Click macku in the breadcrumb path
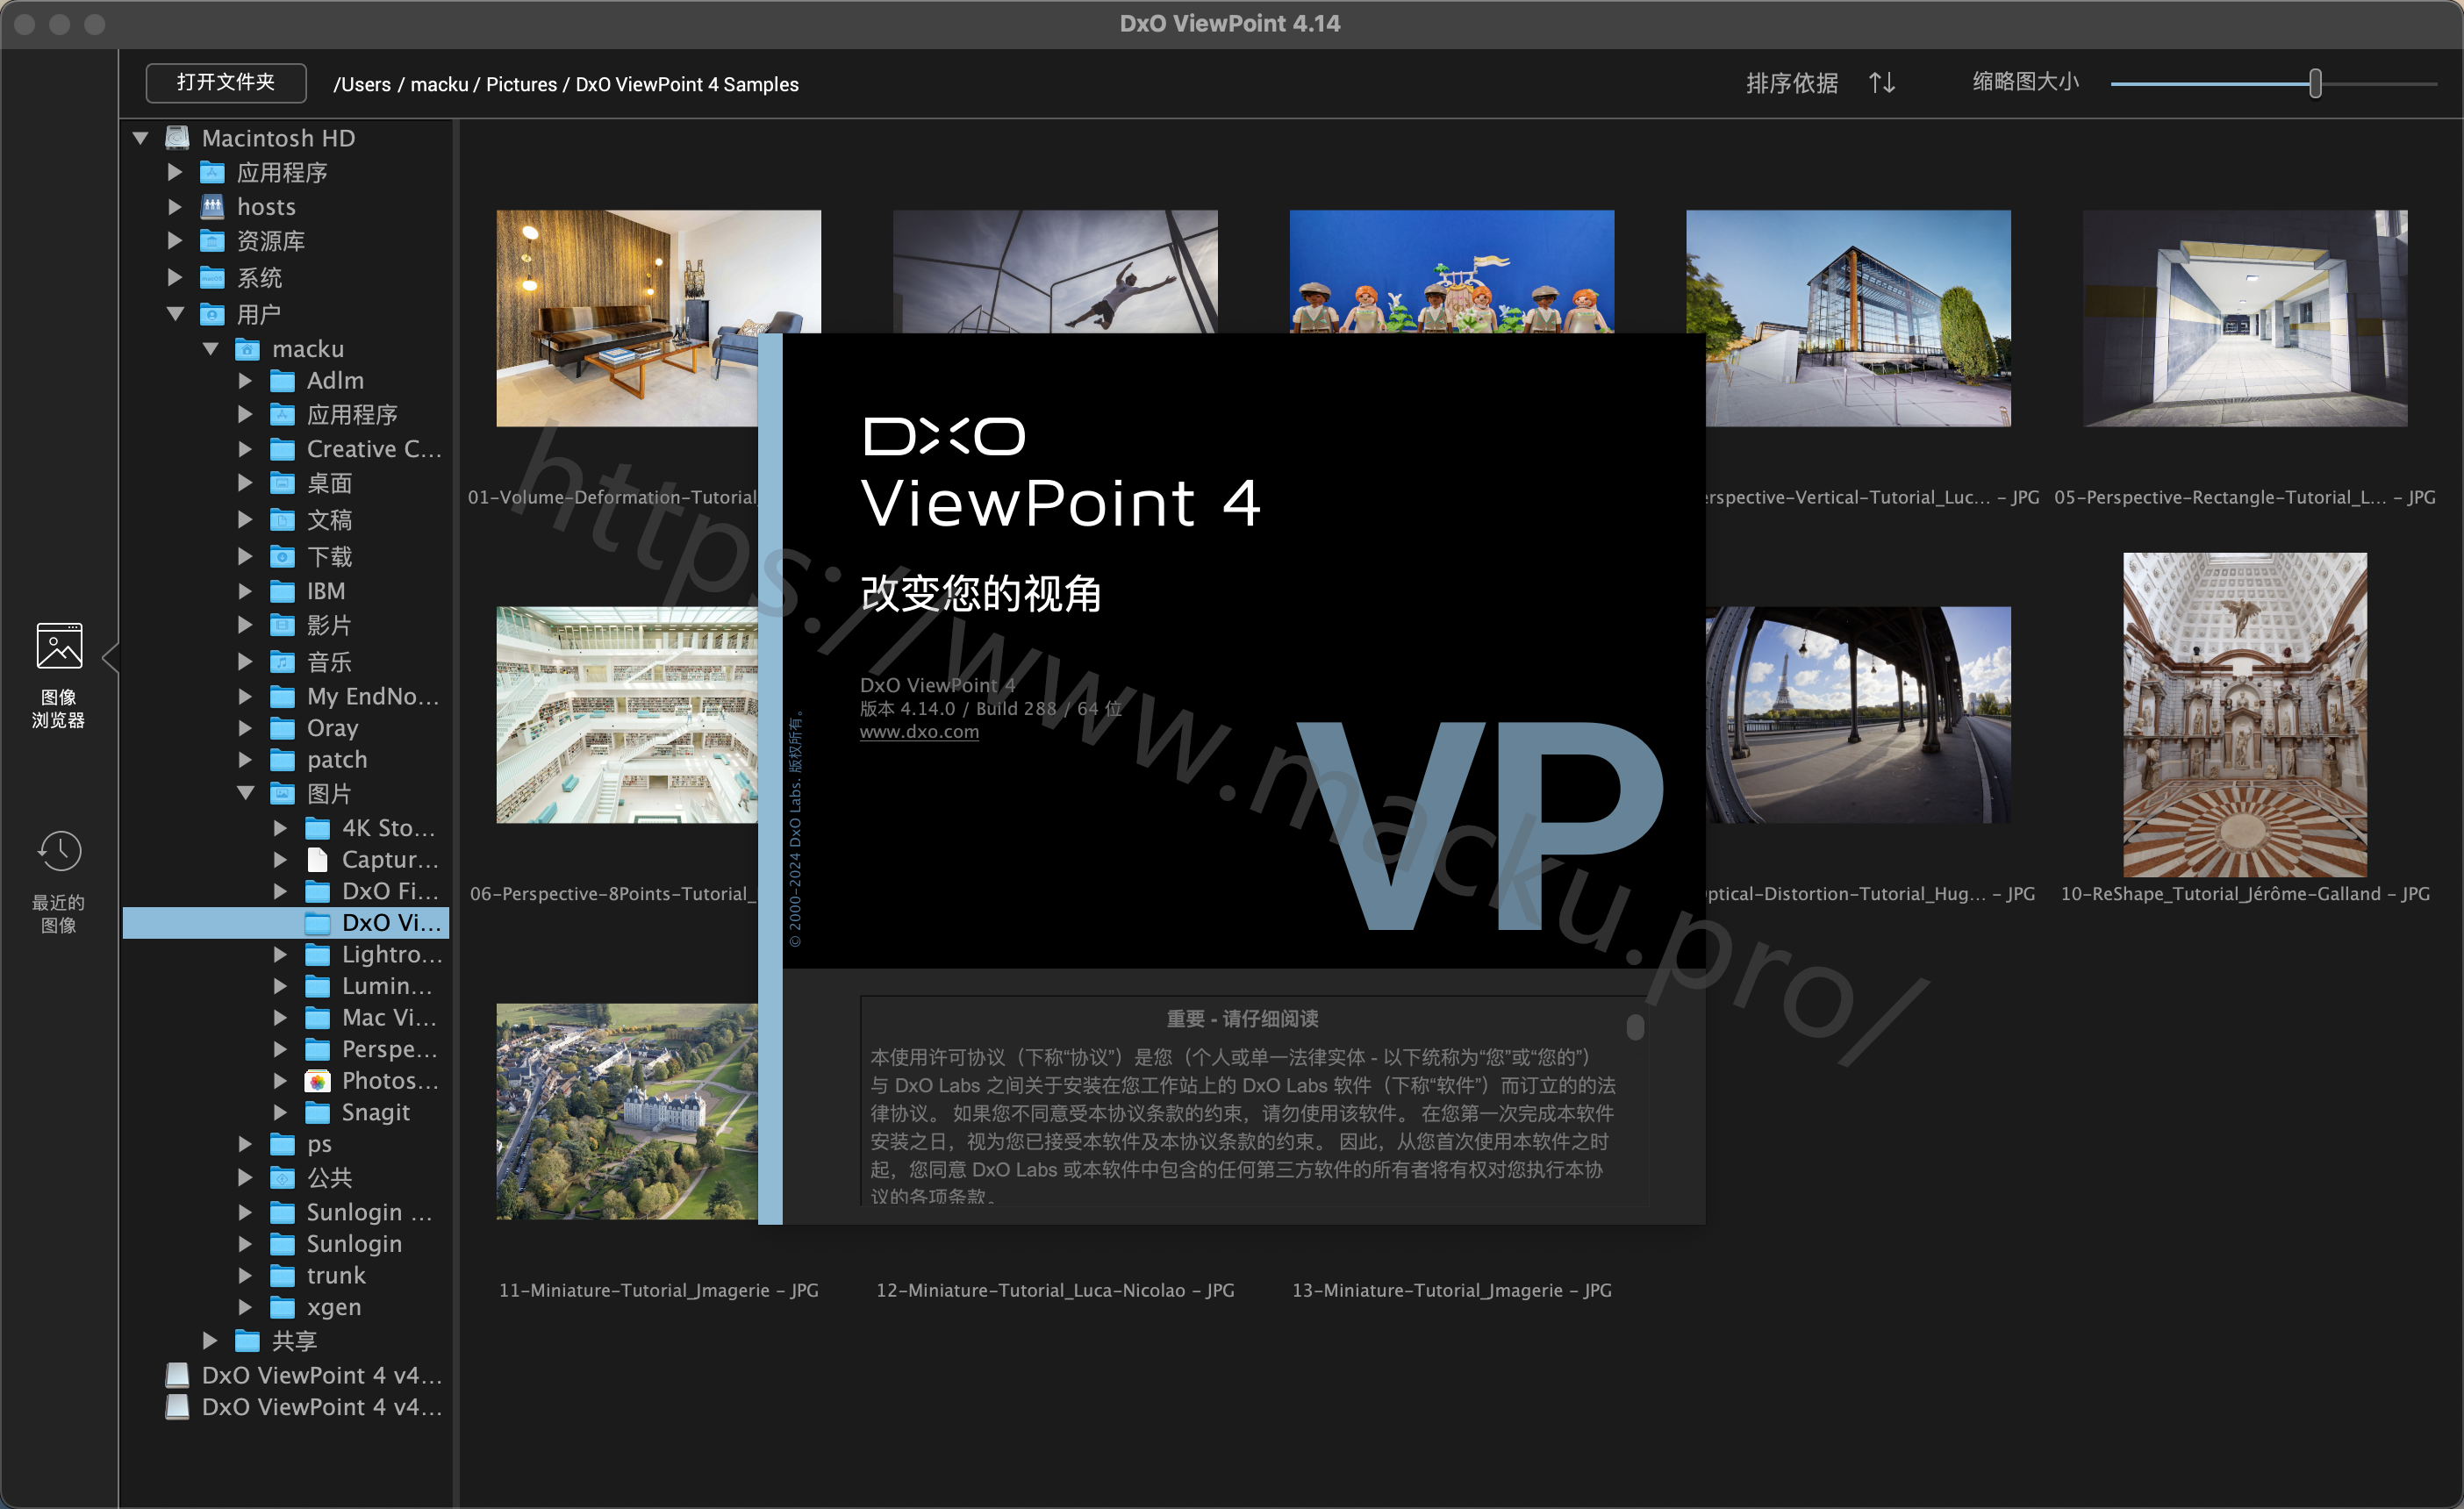The image size is (2464, 1509). coord(439,84)
